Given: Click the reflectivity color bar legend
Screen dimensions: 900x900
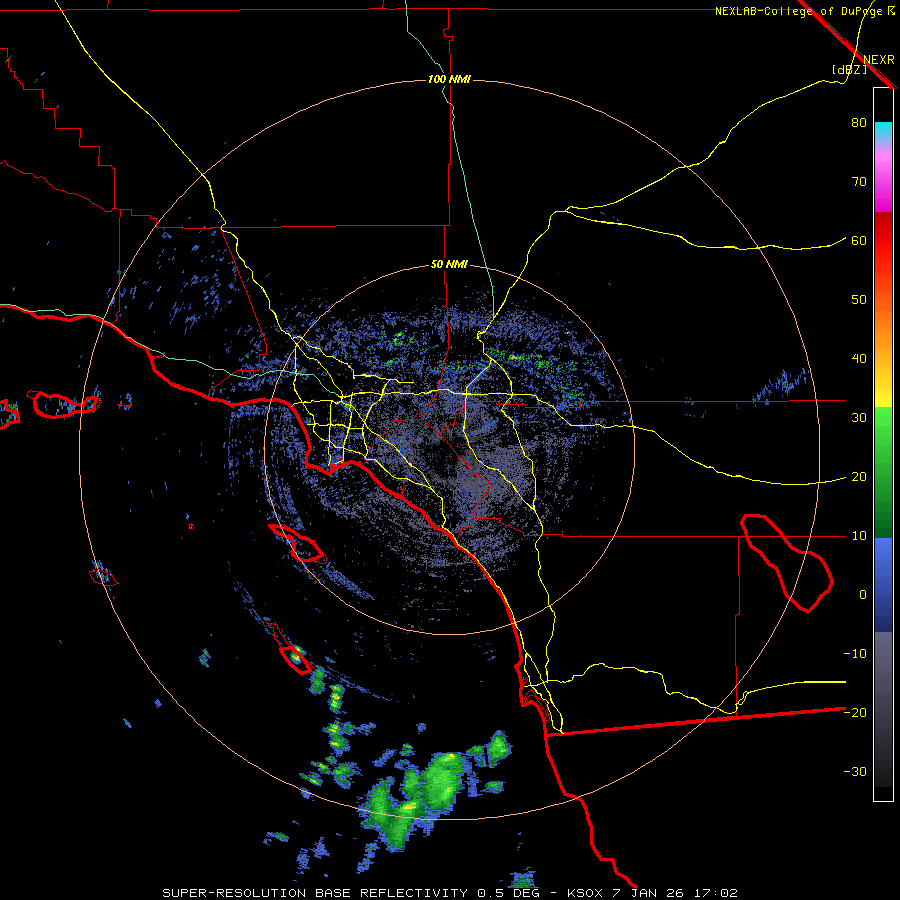Looking at the screenshot, I should (x=883, y=444).
